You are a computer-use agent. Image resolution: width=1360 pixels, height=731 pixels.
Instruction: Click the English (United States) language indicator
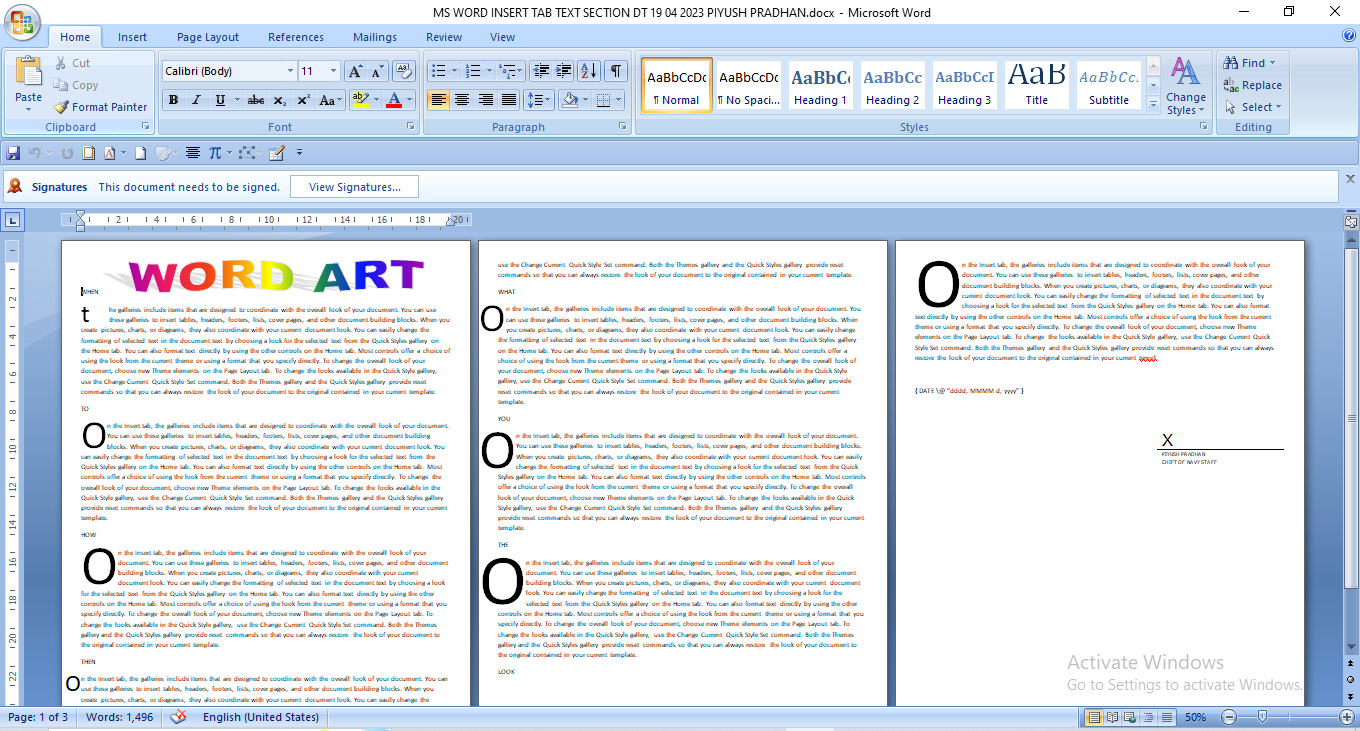261,717
